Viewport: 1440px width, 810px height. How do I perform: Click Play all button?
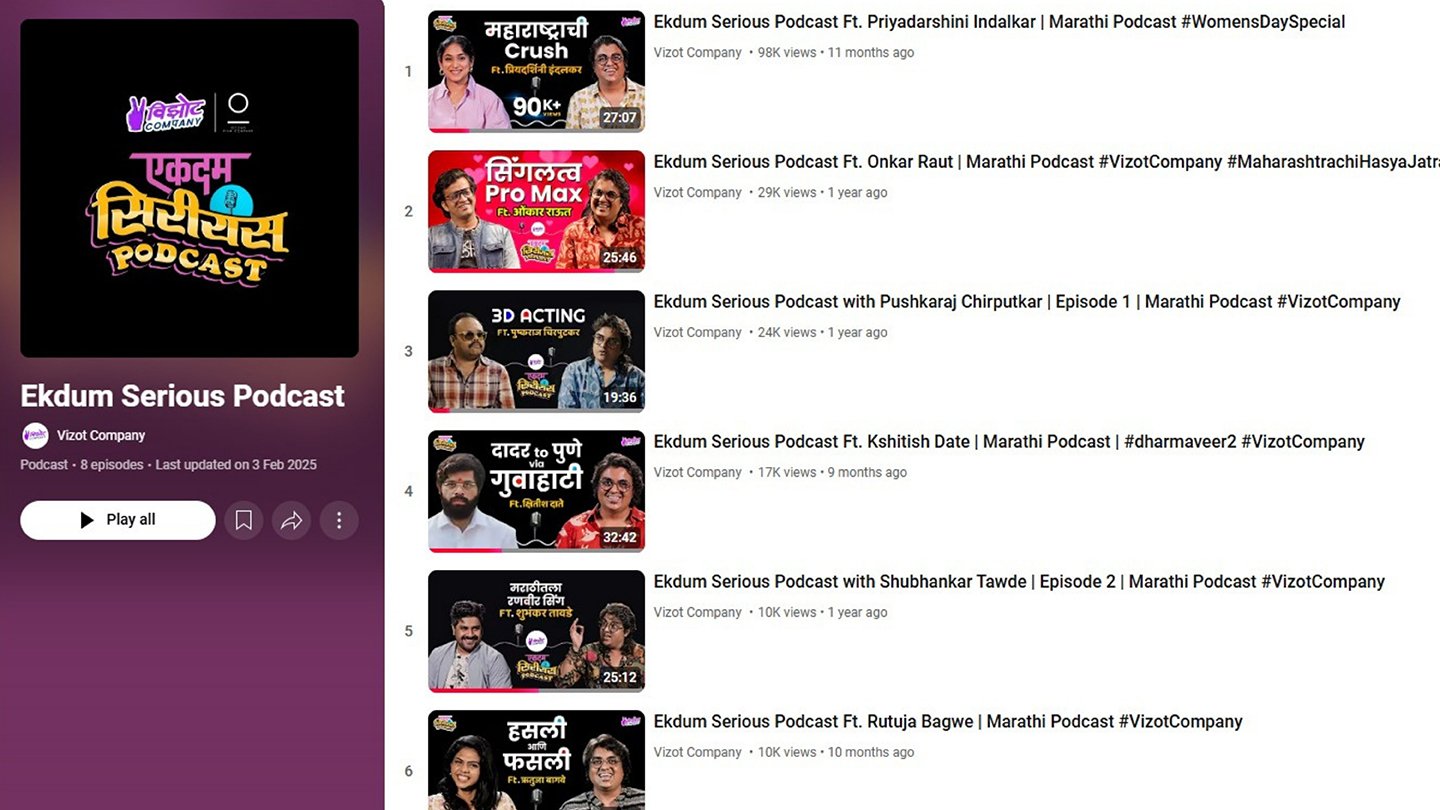tap(118, 520)
